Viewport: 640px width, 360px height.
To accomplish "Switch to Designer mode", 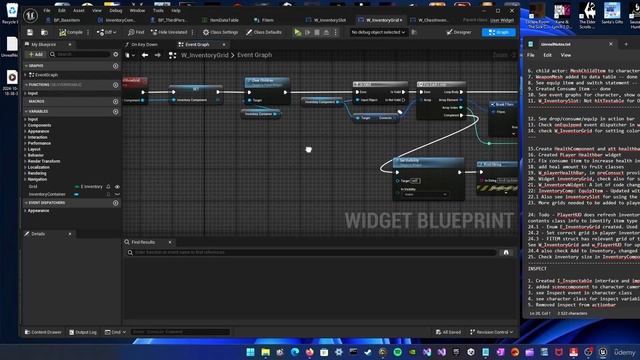I will coord(459,32).
